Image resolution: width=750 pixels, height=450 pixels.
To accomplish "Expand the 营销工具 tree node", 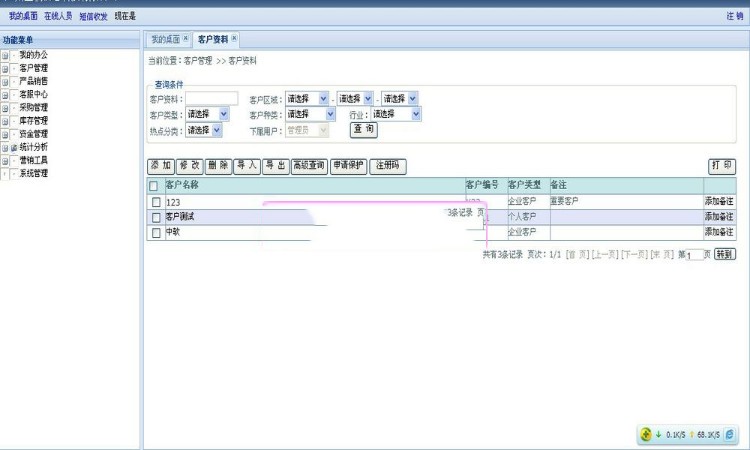I will tap(5, 161).
